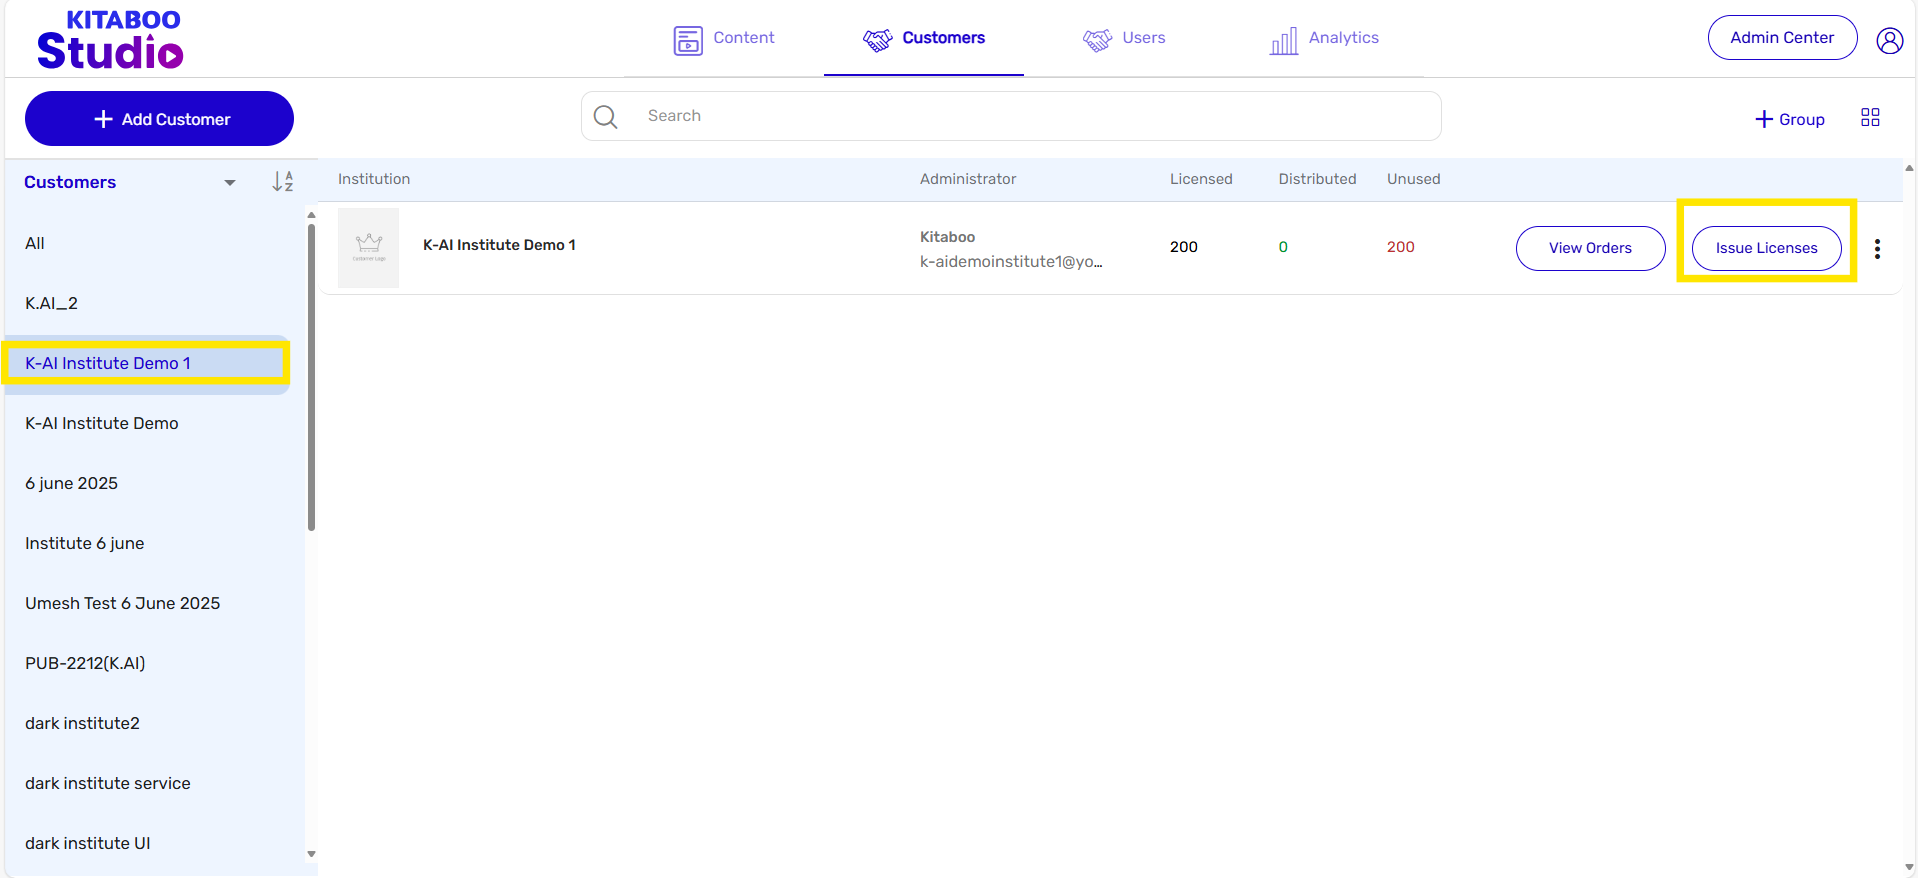Click the administrator email k-aidemoinstitute1@yo…
The height and width of the screenshot is (878, 1918).
click(x=1011, y=262)
